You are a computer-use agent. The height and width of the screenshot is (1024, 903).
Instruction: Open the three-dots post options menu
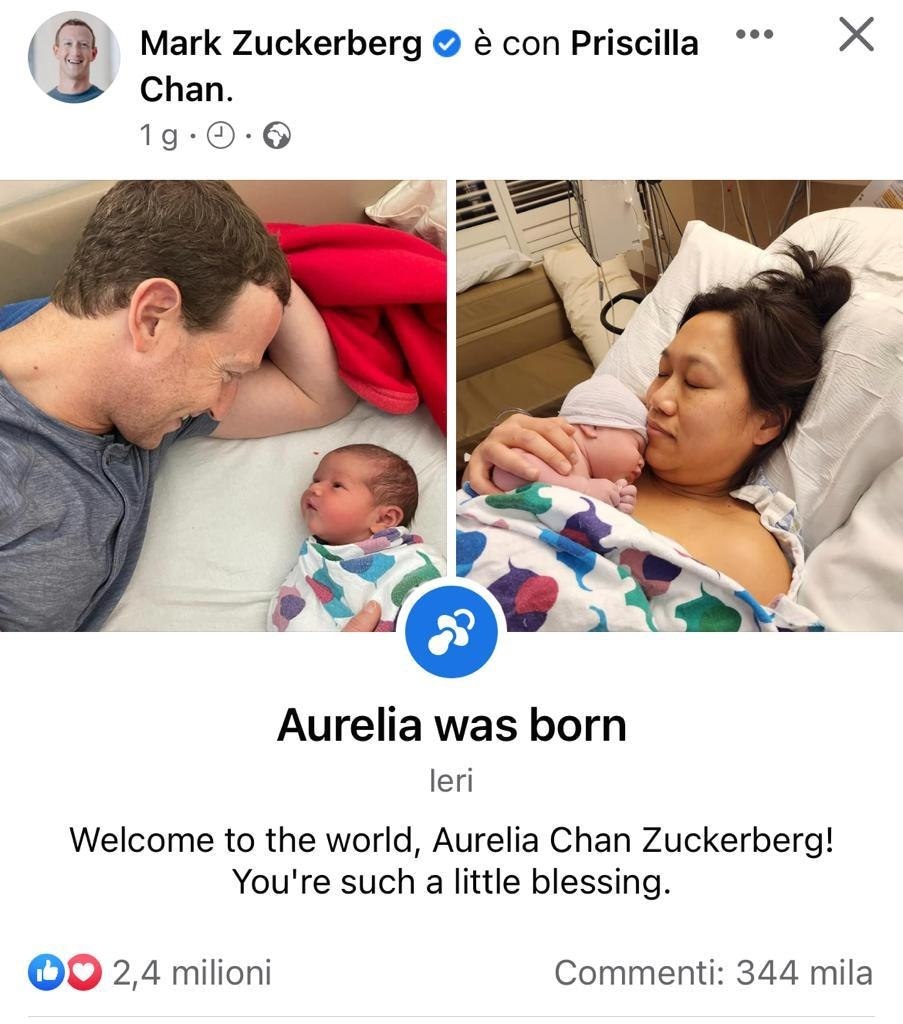(754, 34)
